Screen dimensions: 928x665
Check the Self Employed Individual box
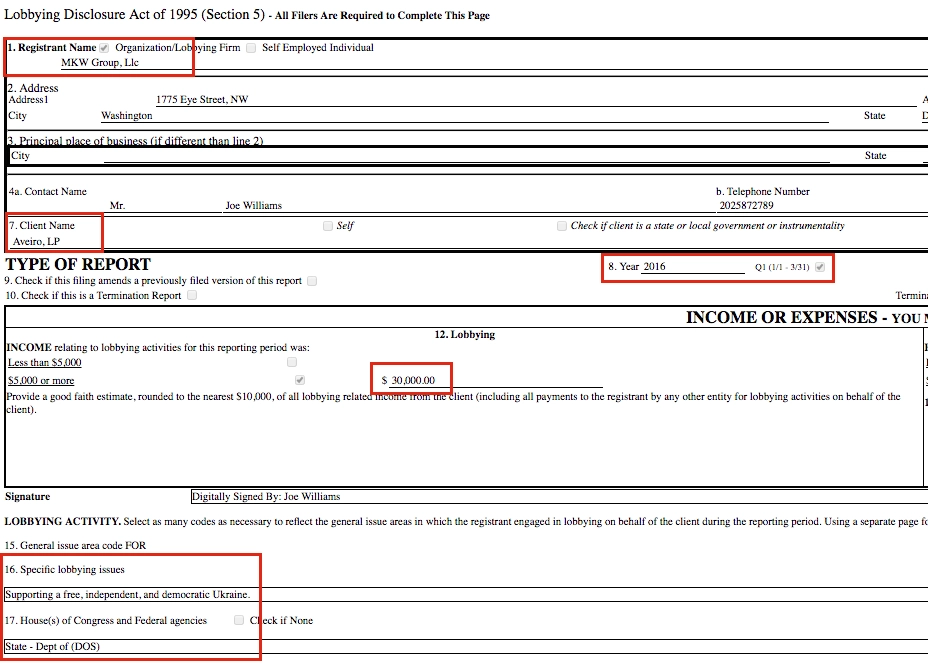(x=251, y=48)
